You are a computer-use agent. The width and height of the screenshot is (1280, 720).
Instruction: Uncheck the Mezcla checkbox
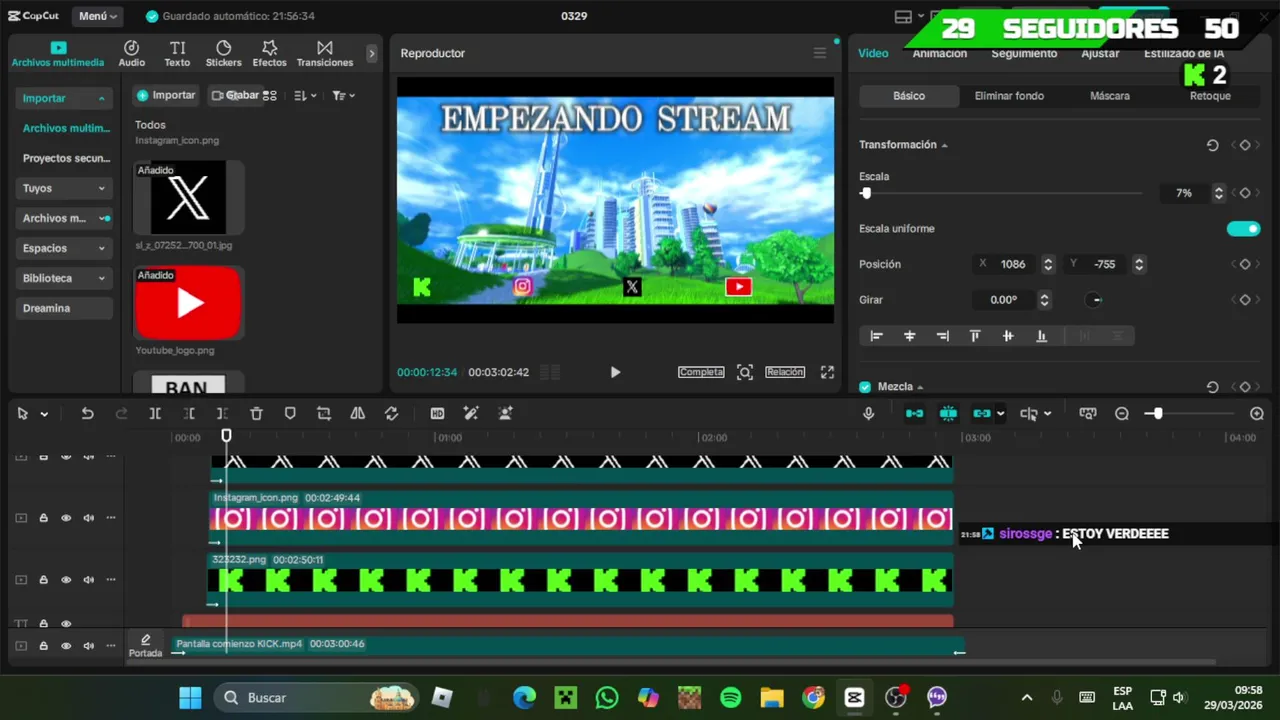click(x=865, y=387)
